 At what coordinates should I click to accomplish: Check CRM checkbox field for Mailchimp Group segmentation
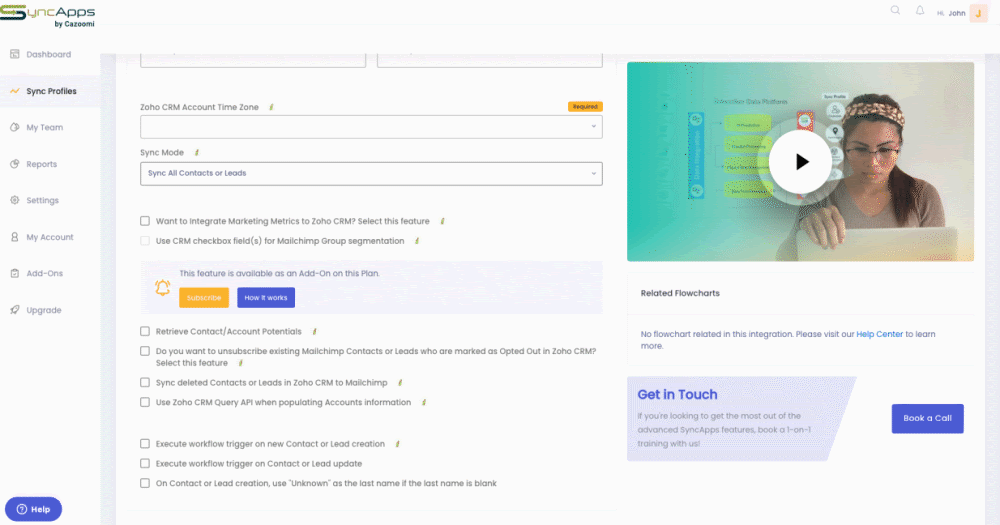[145, 240]
